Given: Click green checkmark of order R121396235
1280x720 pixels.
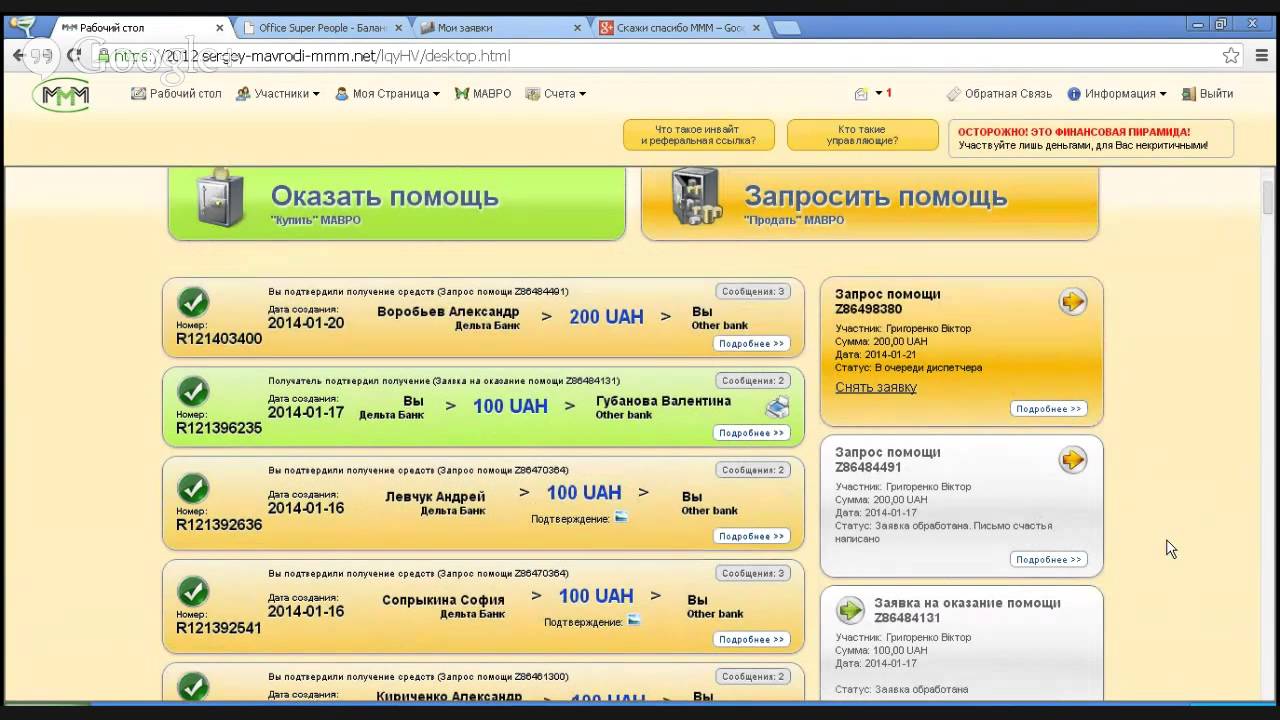Looking at the screenshot, I should pos(193,391).
